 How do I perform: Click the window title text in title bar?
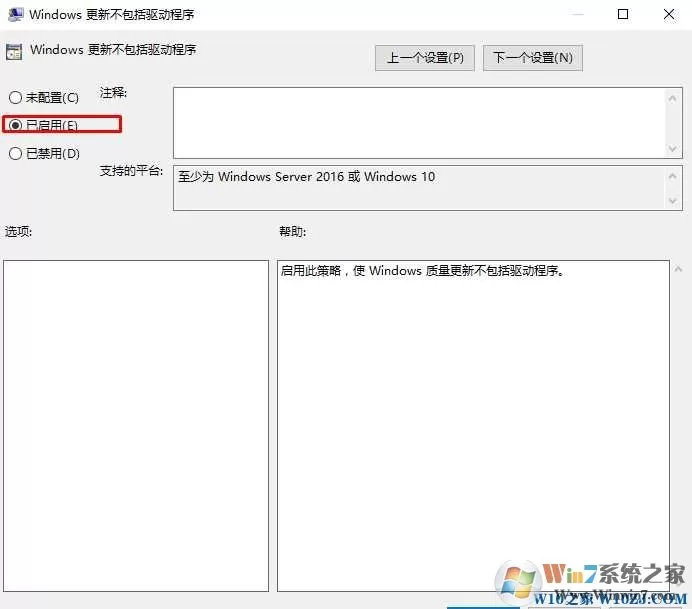[x=112, y=15]
